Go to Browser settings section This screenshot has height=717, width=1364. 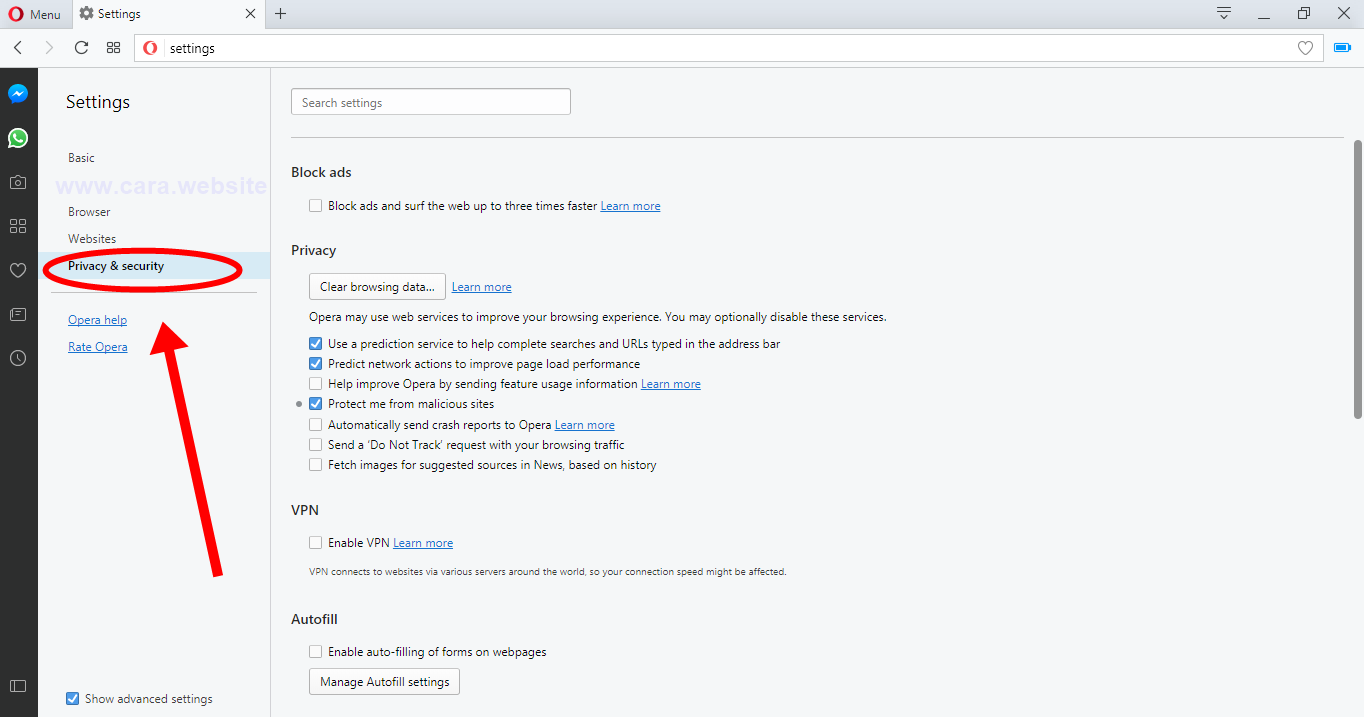(89, 212)
